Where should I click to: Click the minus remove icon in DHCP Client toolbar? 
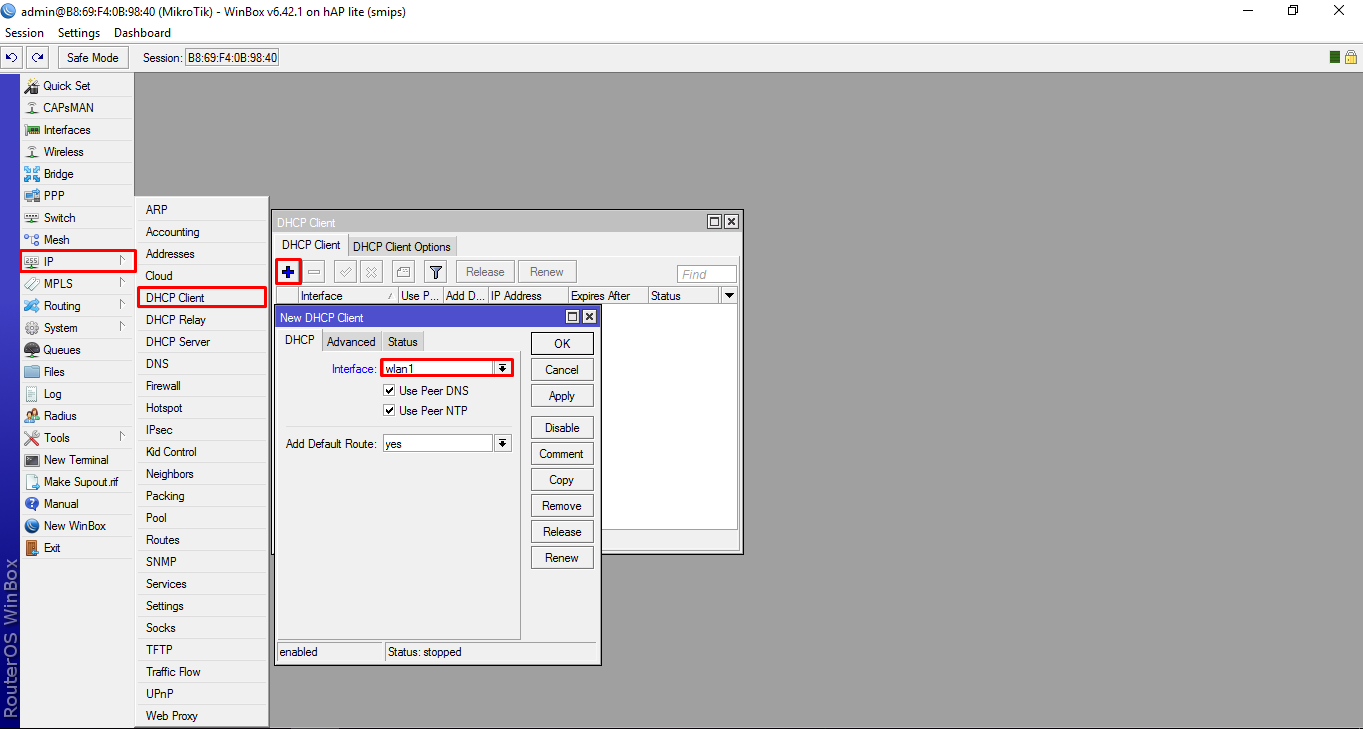[x=314, y=272]
